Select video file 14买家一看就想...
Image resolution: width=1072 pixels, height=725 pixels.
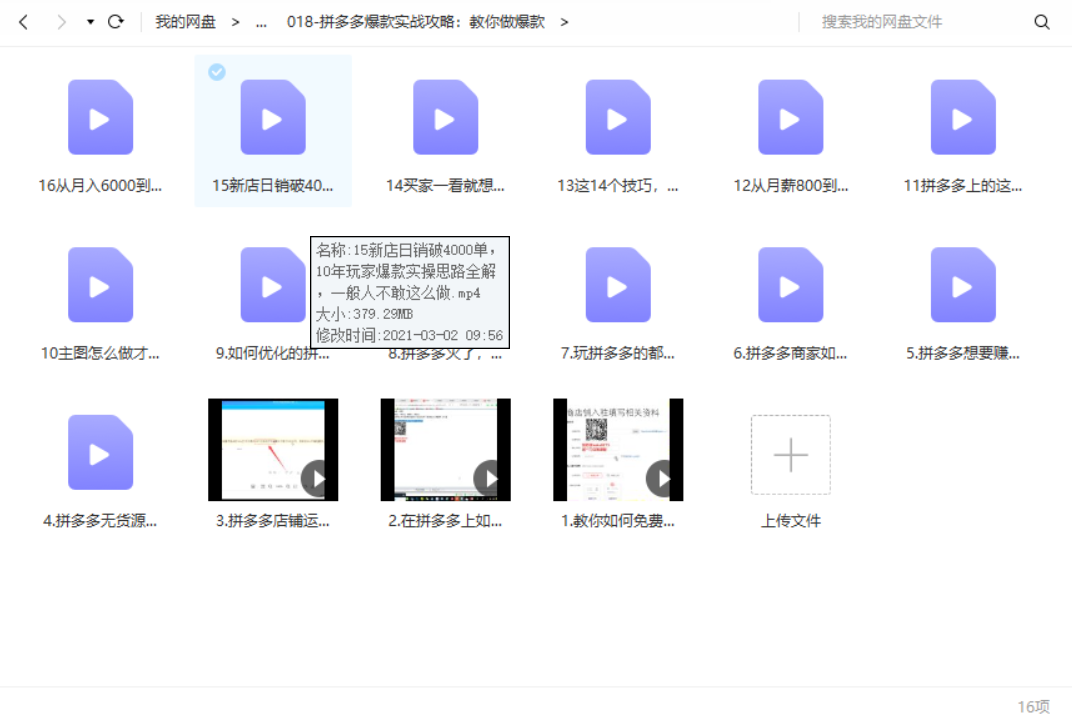pos(446,117)
